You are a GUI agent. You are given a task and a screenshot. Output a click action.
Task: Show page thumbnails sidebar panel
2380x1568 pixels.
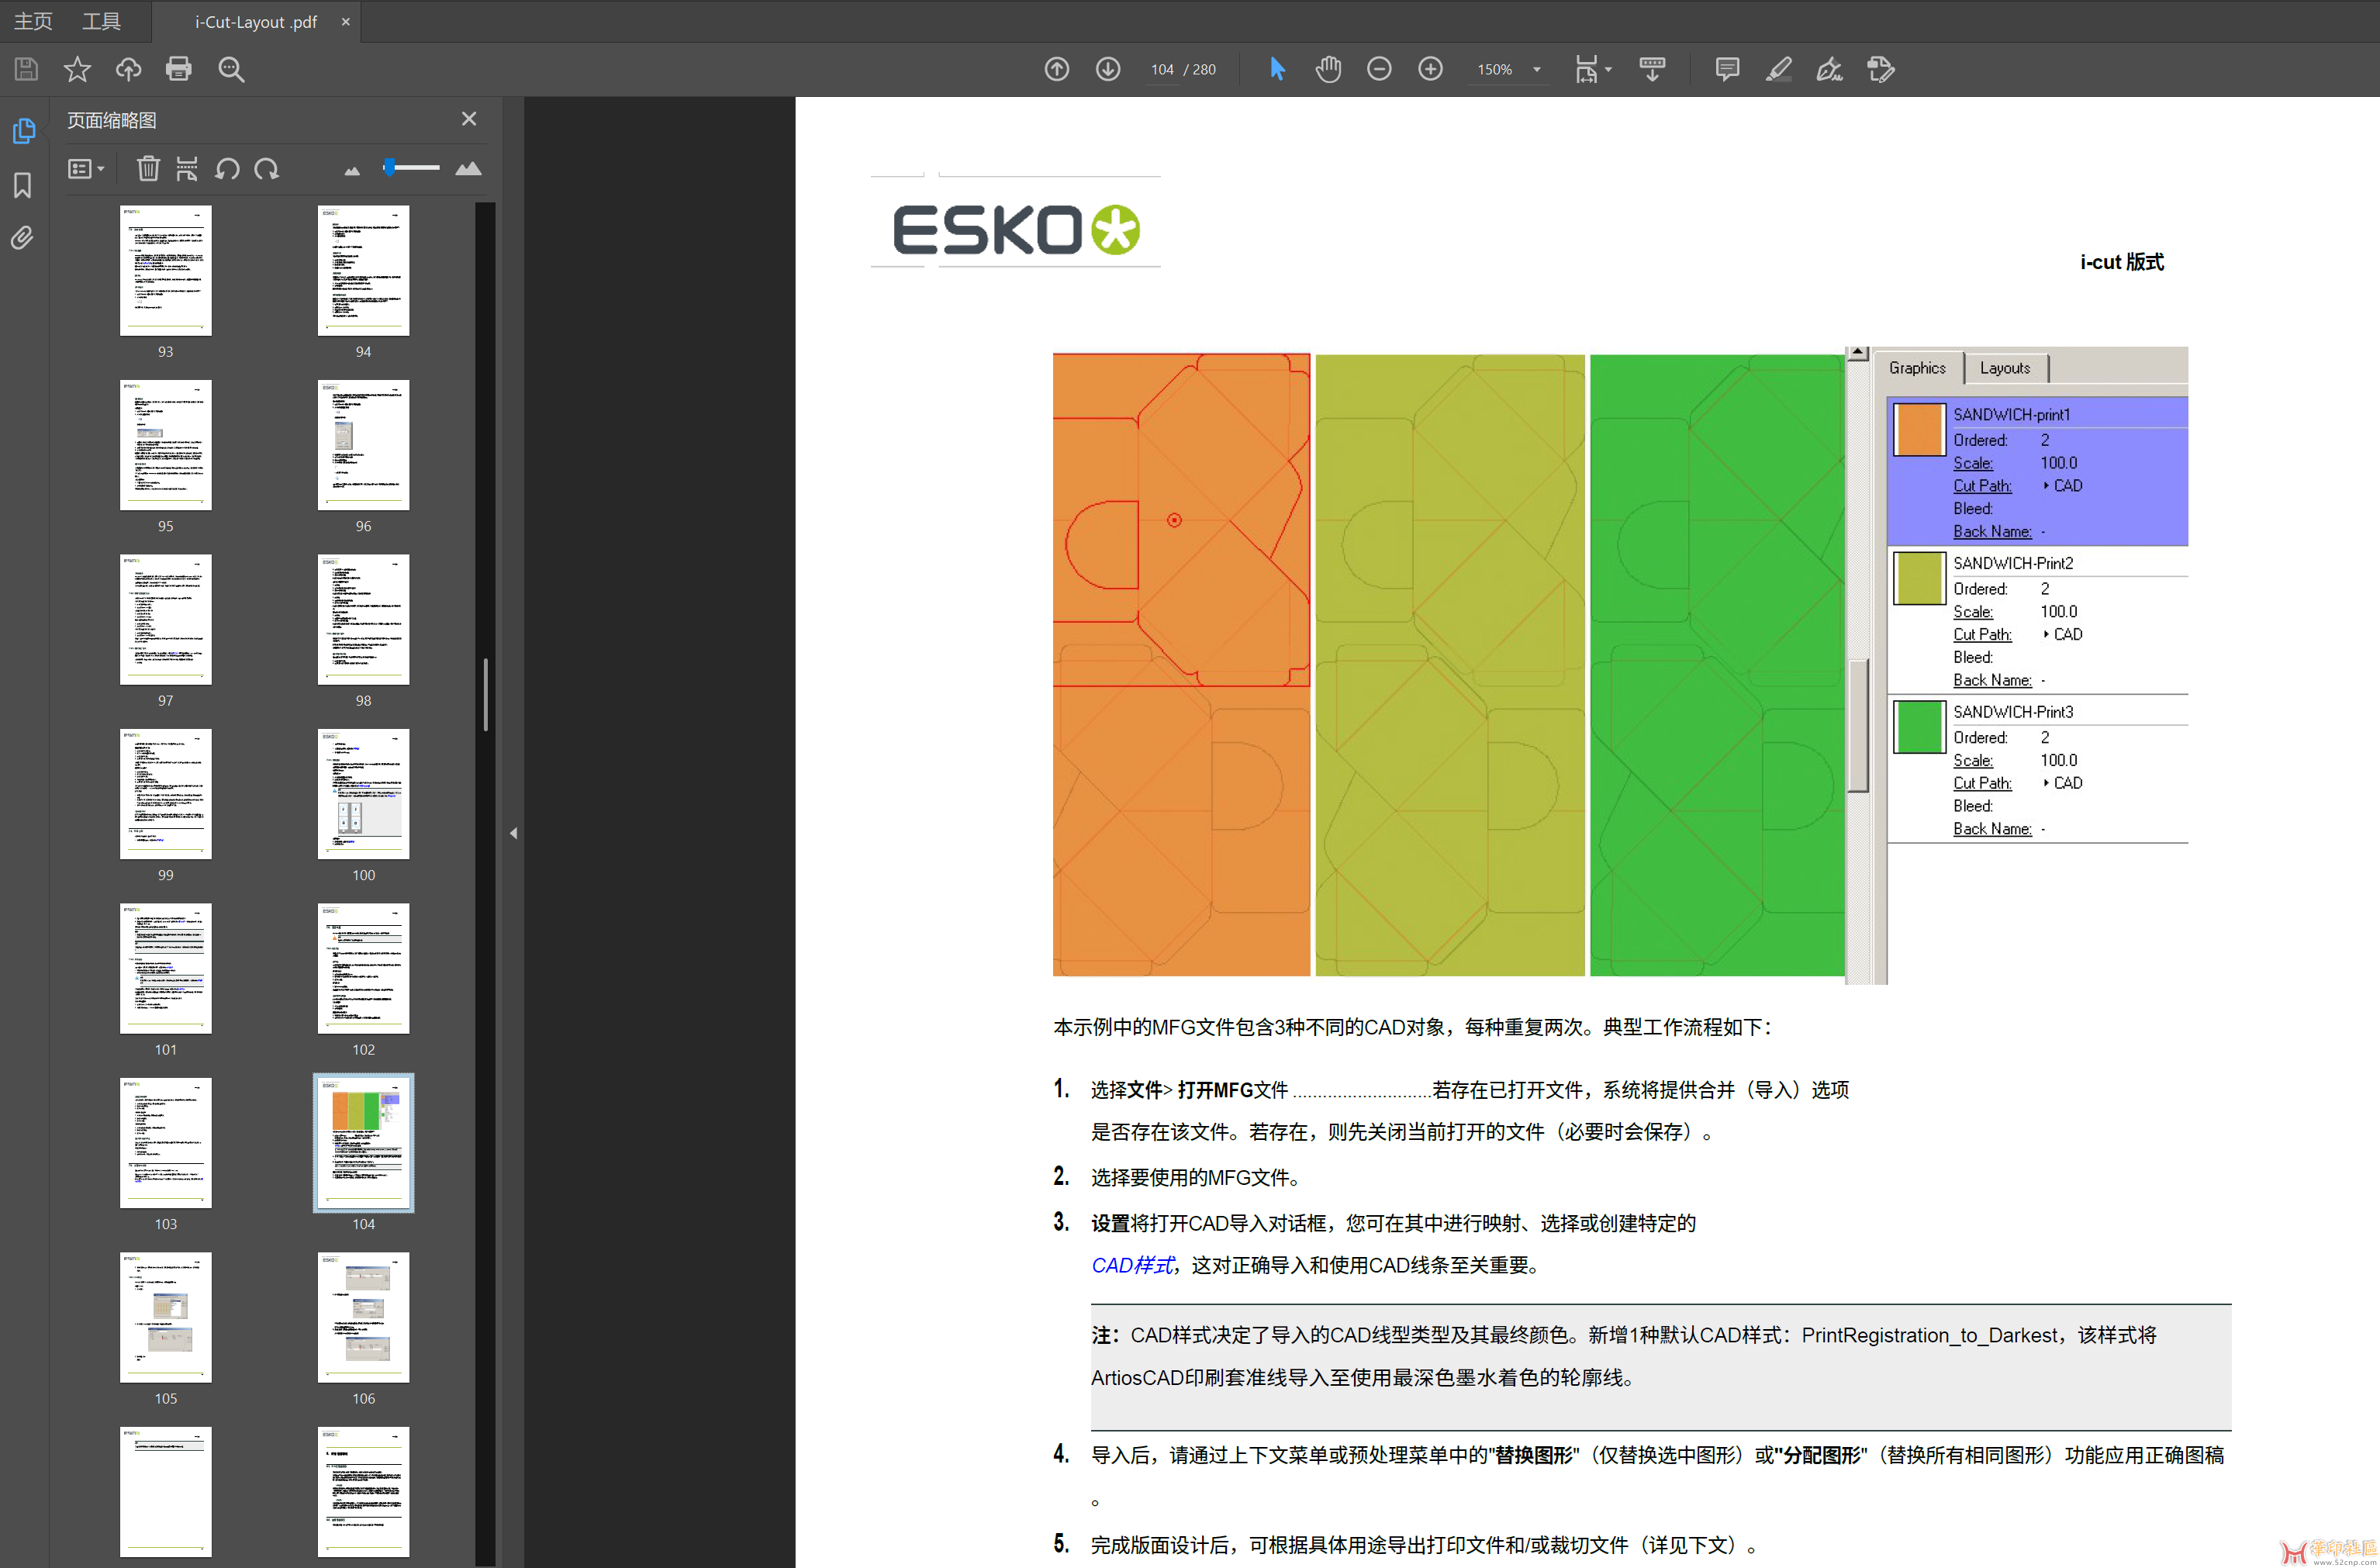(x=23, y=131)
